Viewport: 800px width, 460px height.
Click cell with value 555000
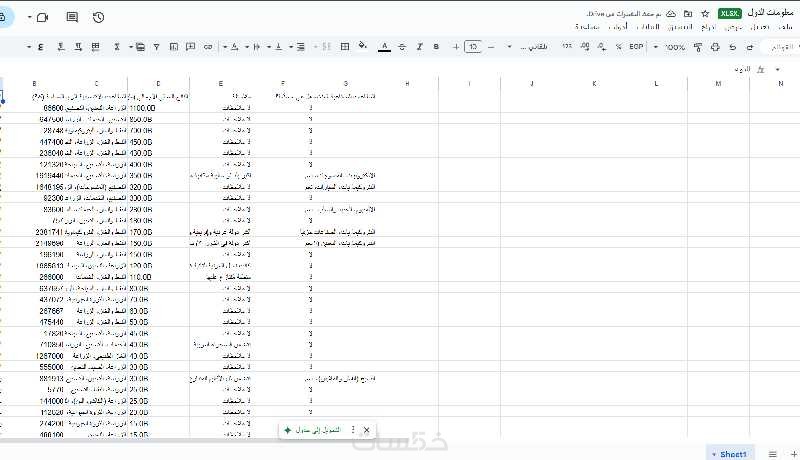click(50, 367)
